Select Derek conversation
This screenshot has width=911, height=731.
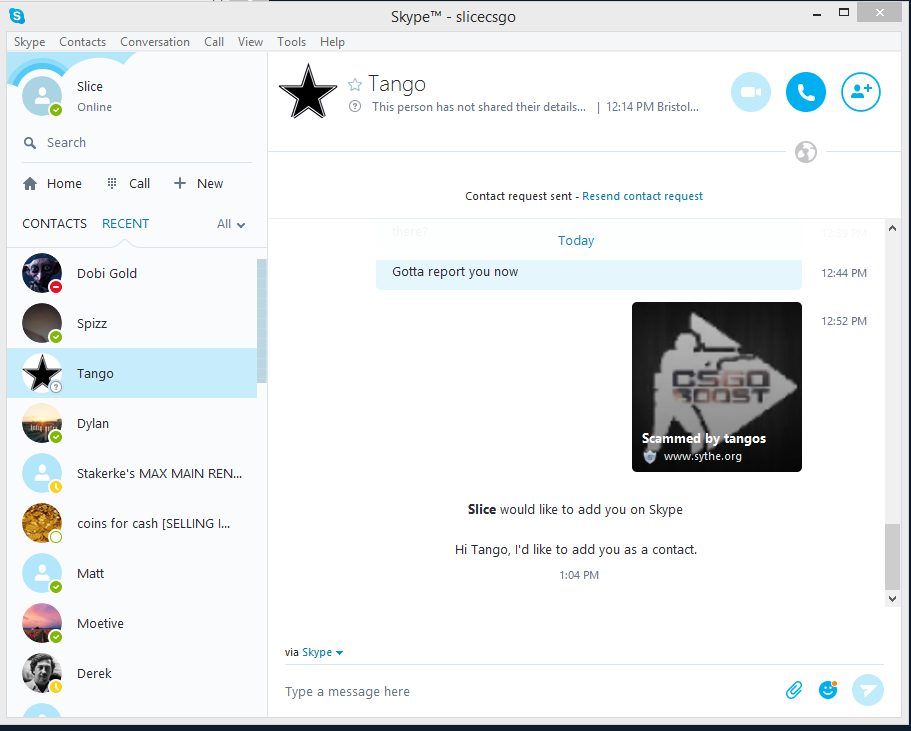click(x=132, y=673)
